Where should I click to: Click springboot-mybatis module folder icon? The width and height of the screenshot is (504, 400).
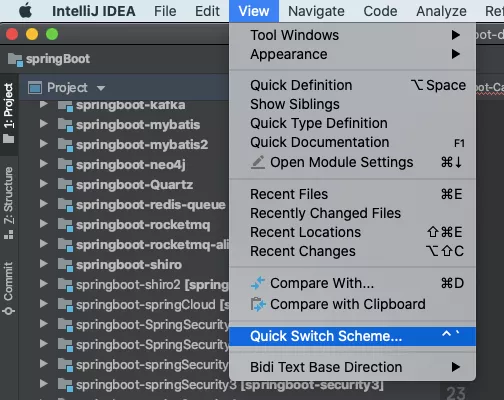(x=65, y=125)
